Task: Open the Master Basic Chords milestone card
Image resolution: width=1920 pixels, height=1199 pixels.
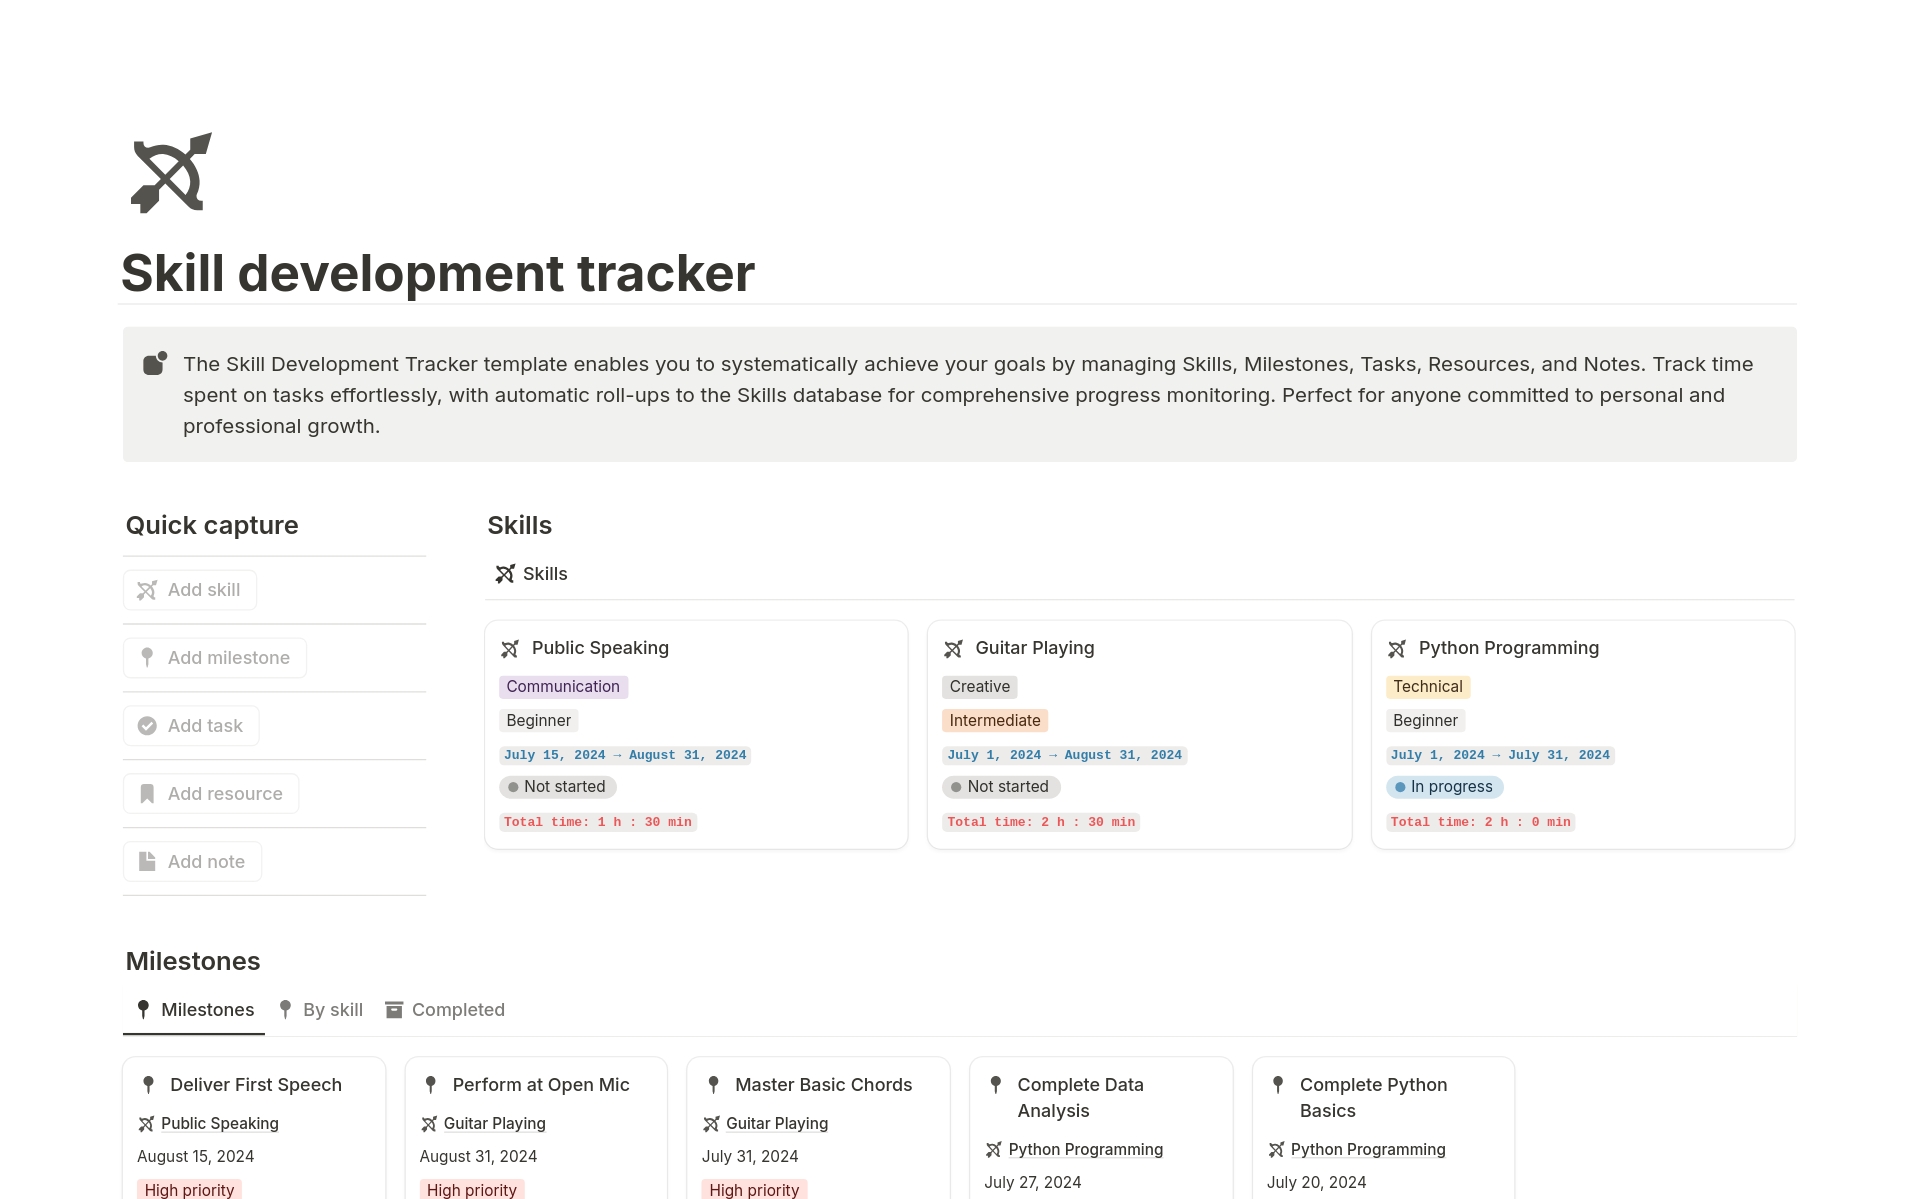Action: (824, 1084)
